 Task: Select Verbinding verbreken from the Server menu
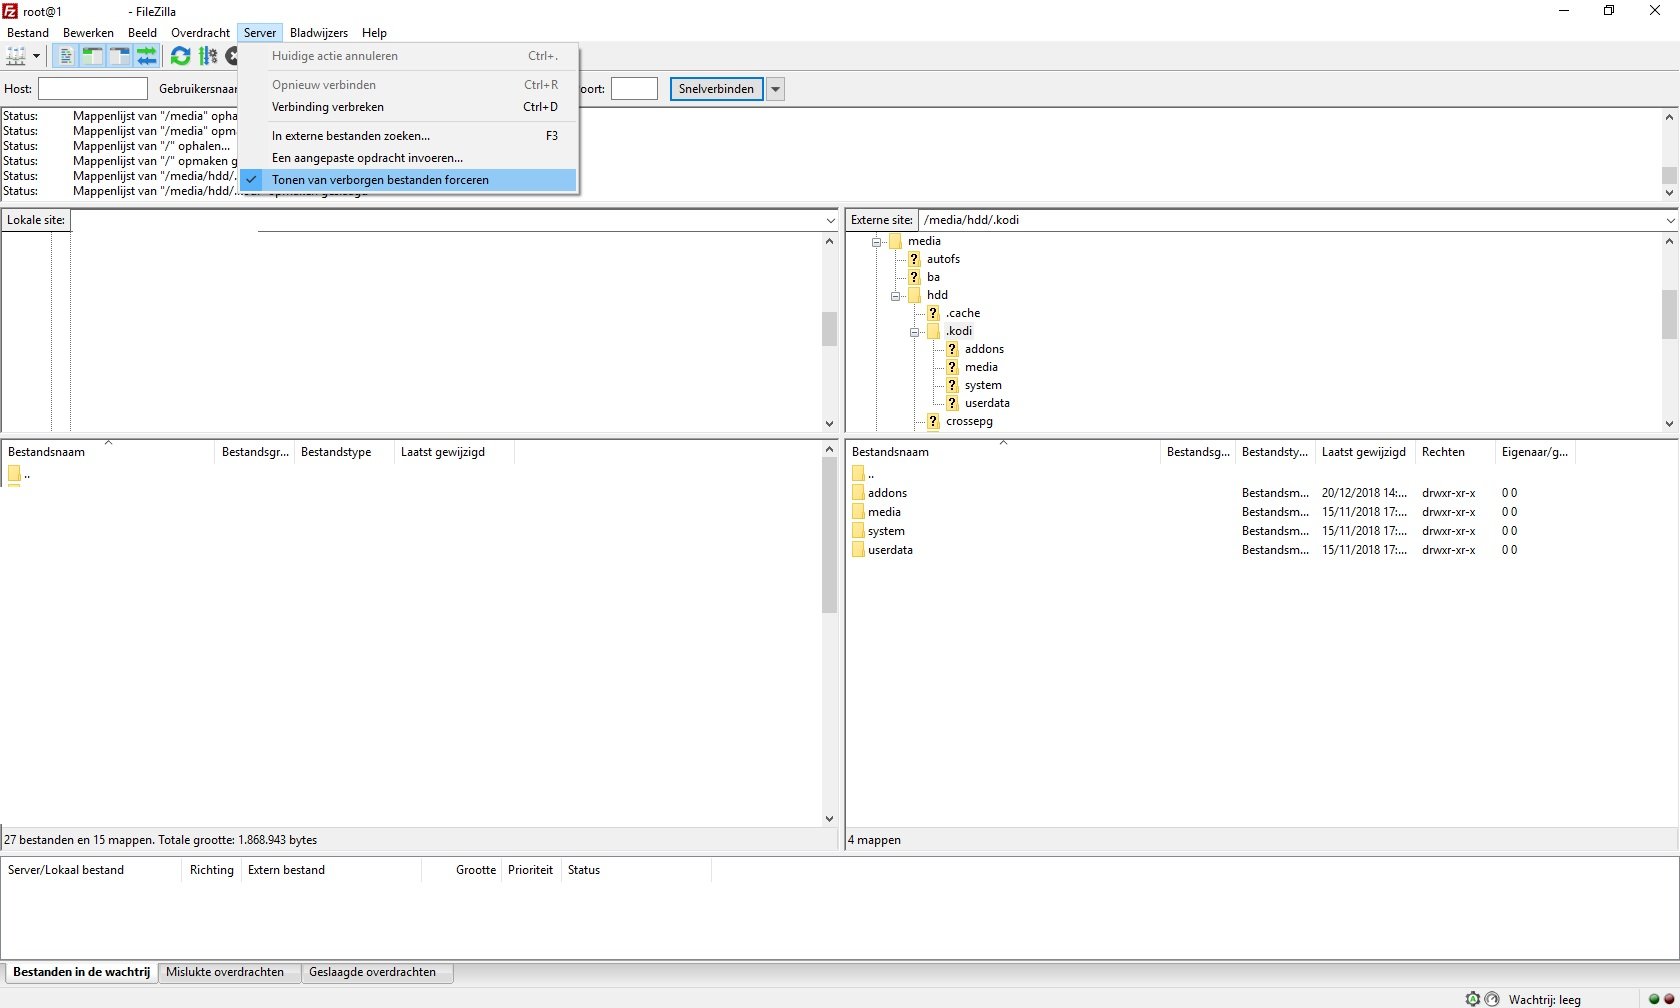(328, 107)
